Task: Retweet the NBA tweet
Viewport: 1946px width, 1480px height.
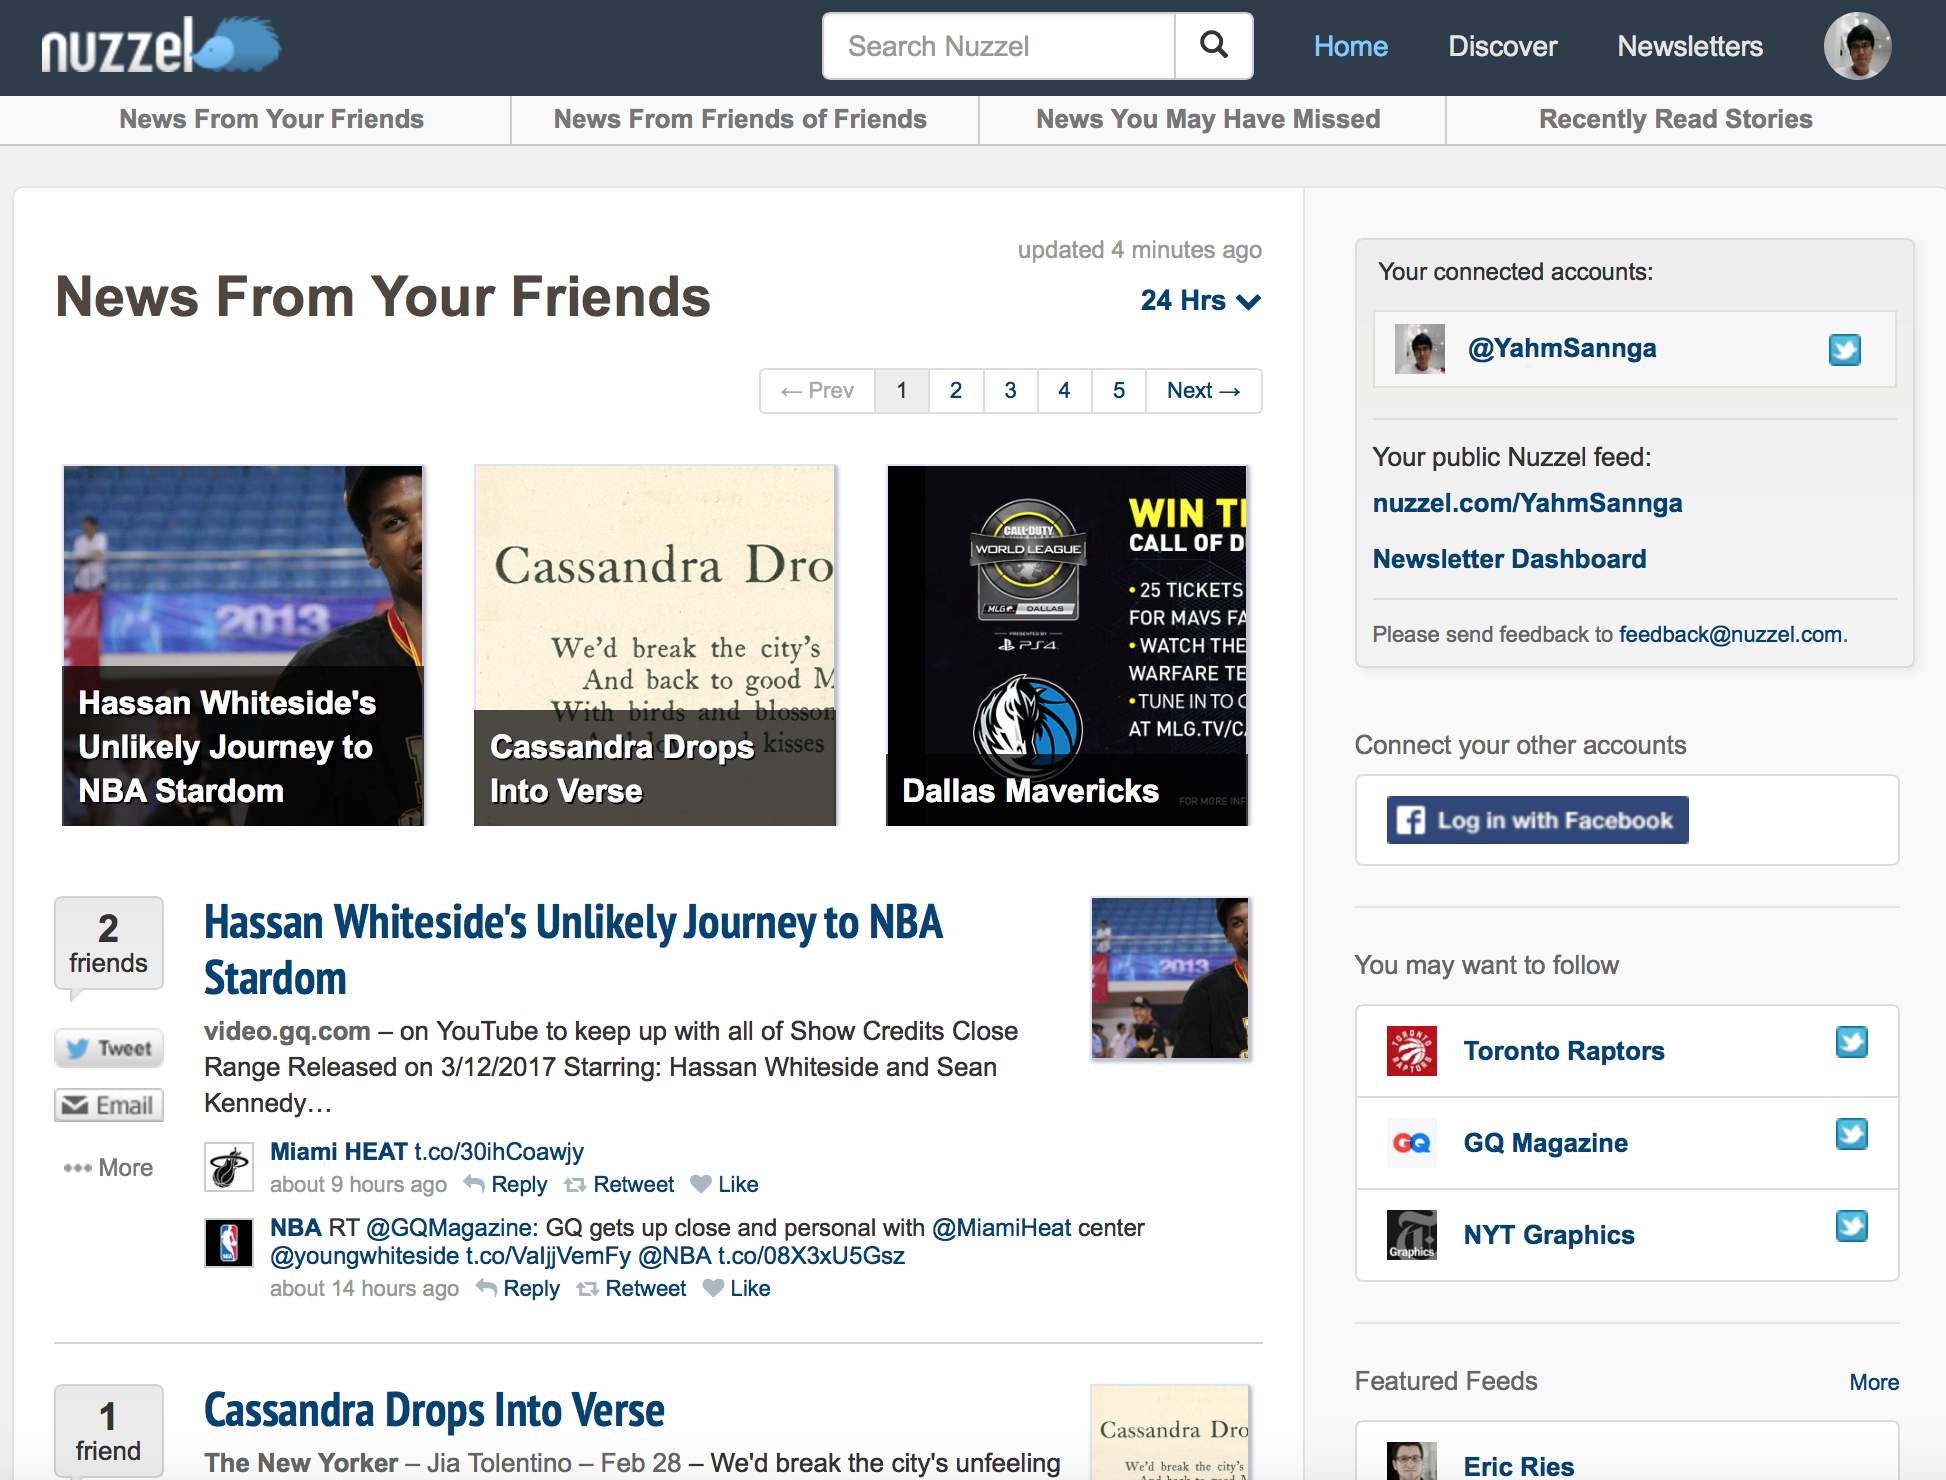Action: tap(632, 1289)
